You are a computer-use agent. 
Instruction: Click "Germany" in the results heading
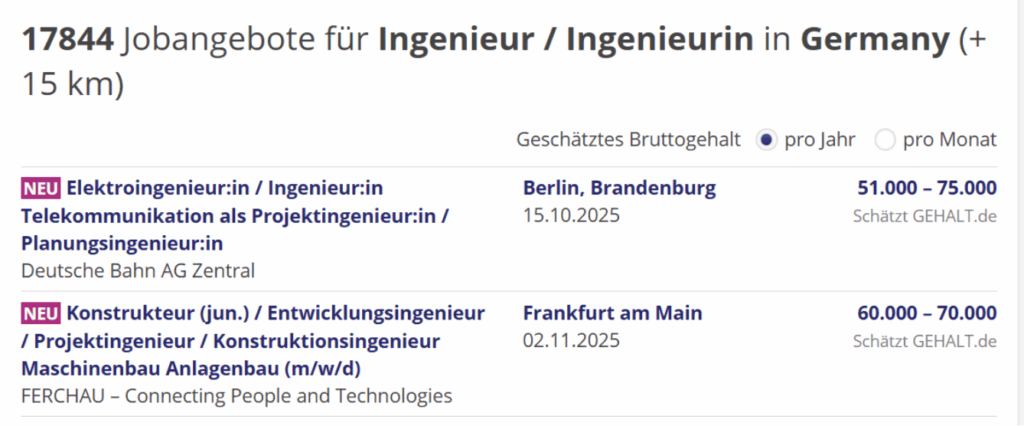[875, 40]
